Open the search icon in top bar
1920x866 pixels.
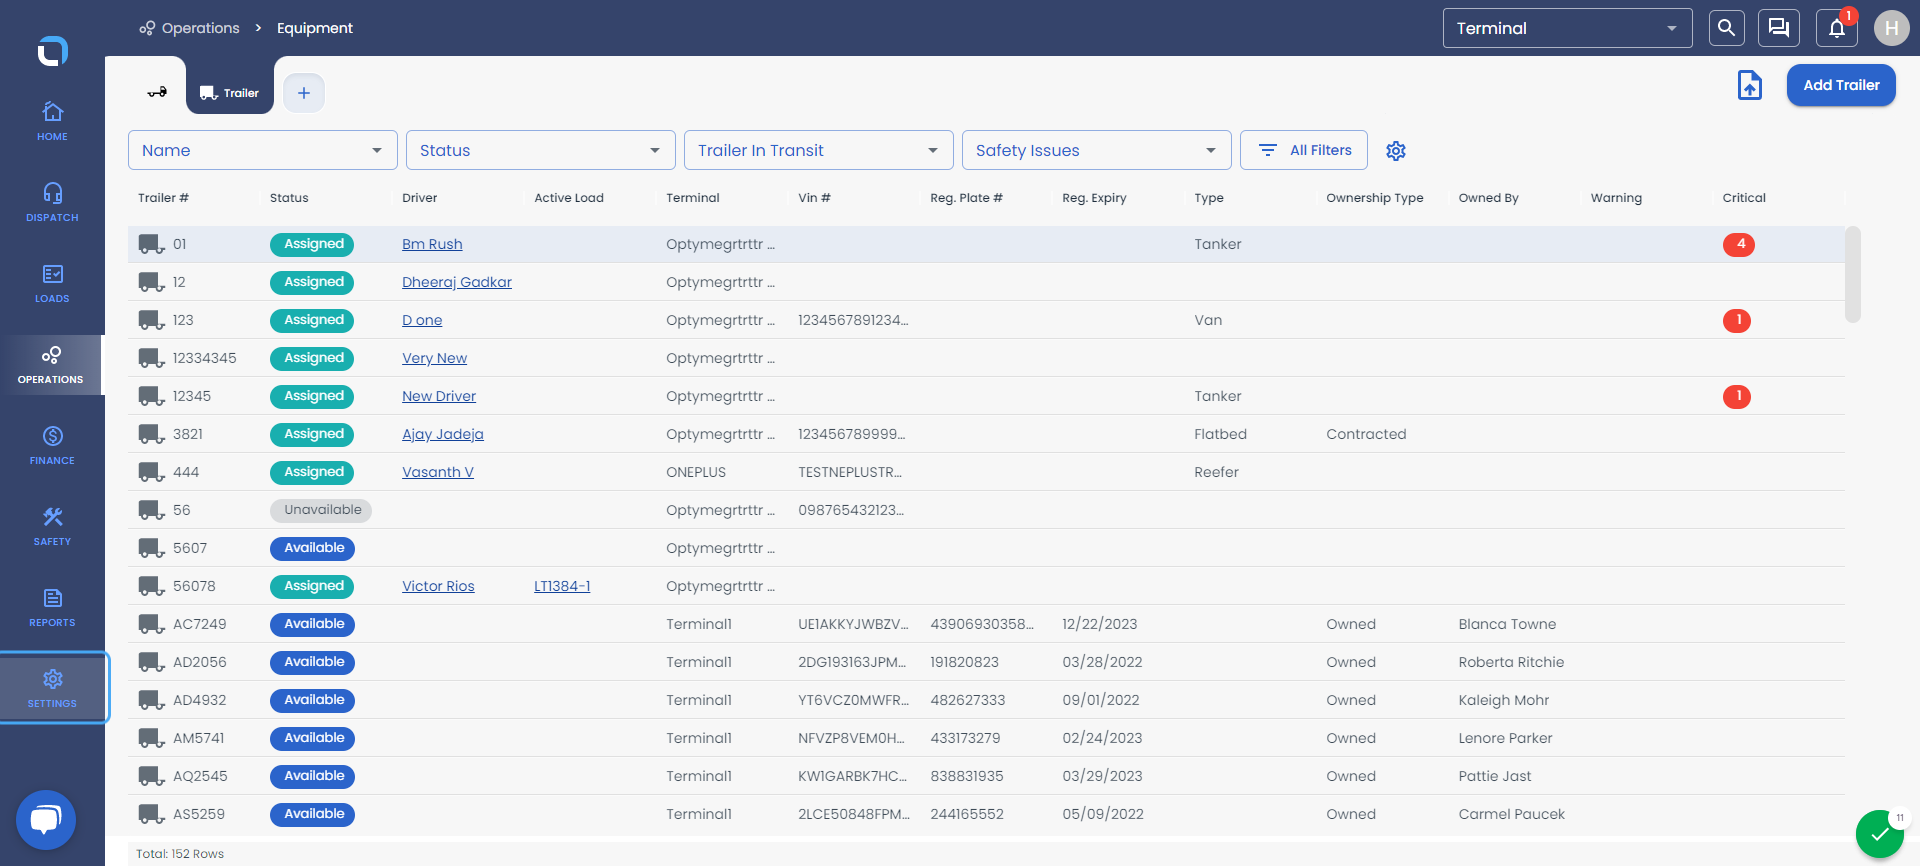point(1727,28)
